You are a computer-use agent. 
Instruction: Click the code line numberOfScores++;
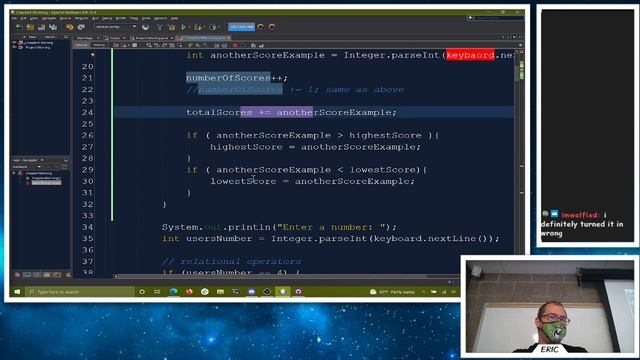[x=237, y=78]
